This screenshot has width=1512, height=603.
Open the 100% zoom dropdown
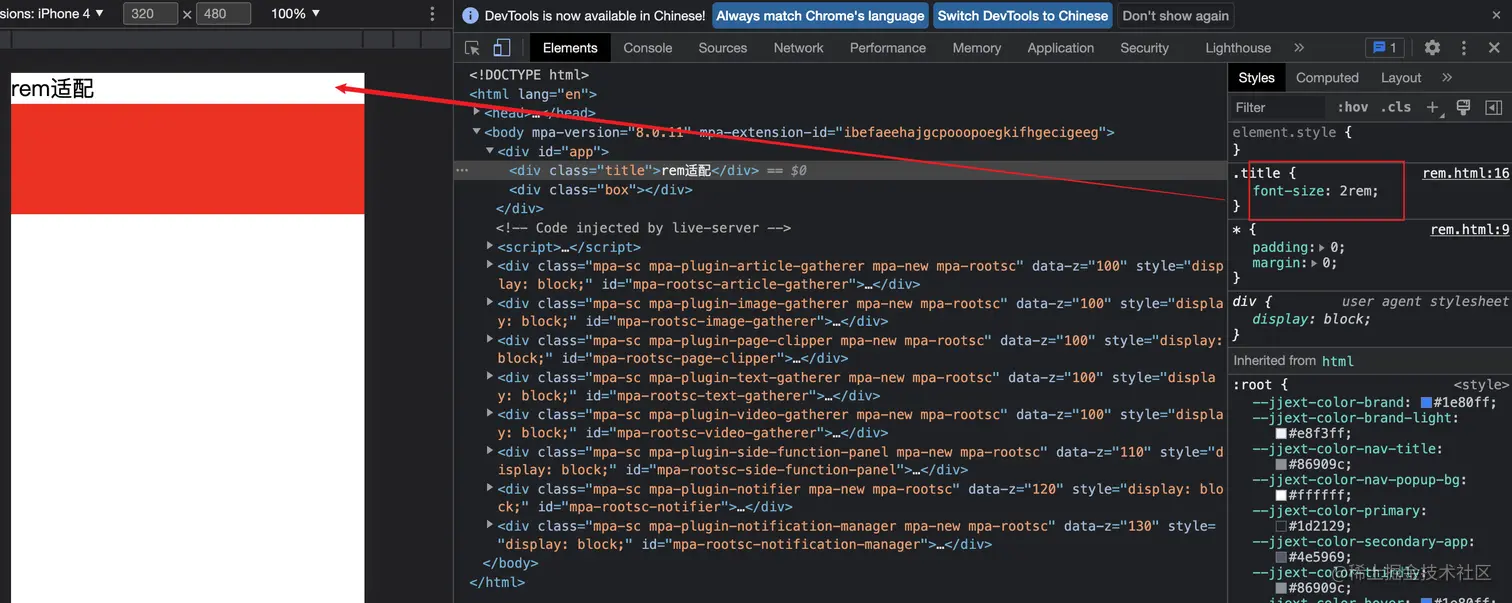pyautogui.click(x=296, y=14)
